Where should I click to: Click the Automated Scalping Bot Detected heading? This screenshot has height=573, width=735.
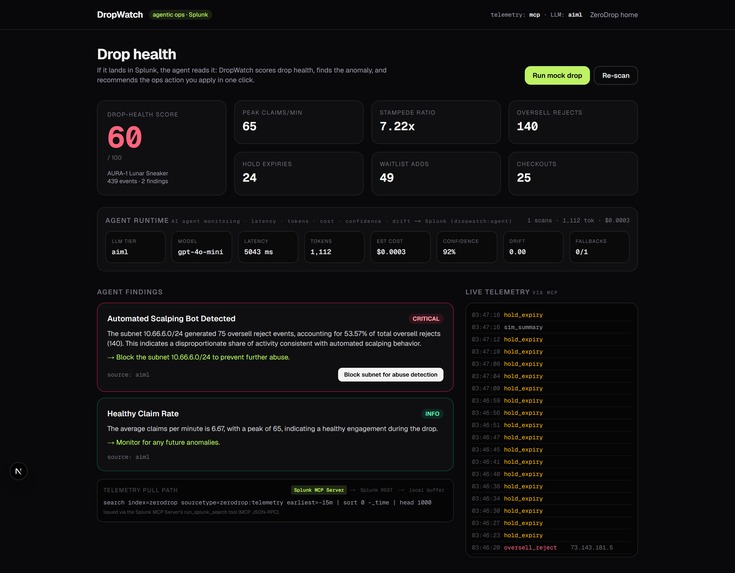pos(171,319)
